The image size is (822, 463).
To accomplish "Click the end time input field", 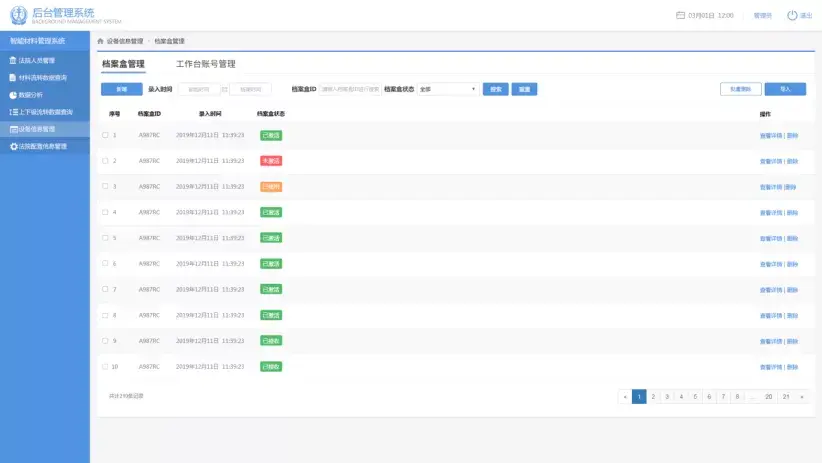I will point(251,89).
